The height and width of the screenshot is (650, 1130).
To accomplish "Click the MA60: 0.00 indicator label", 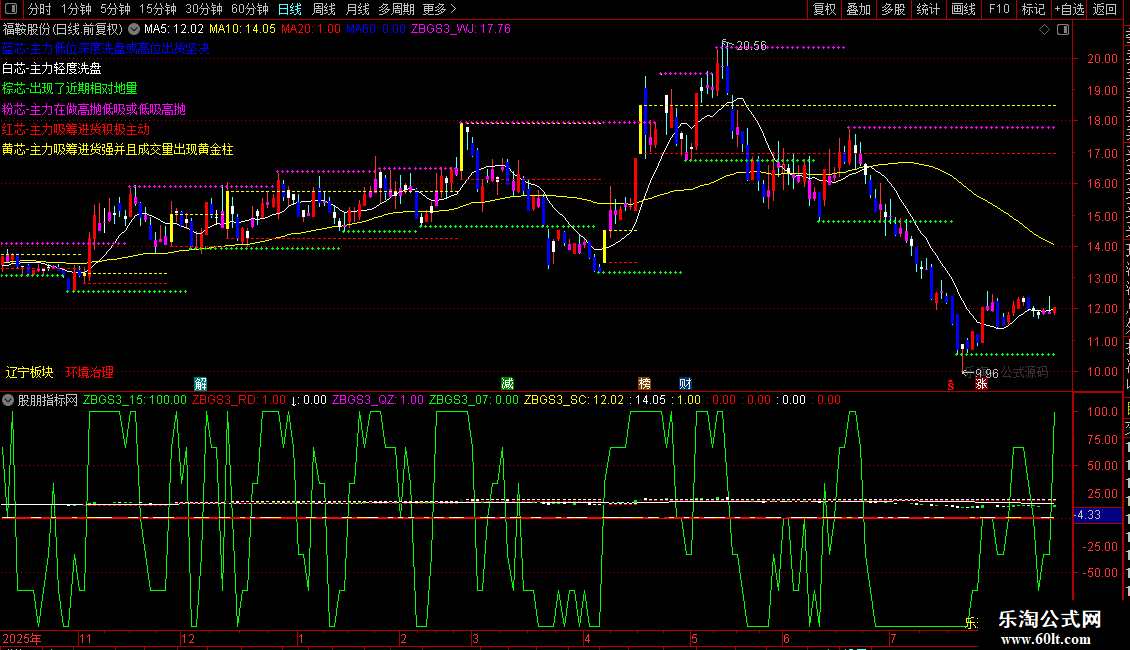I will [375, 30].
